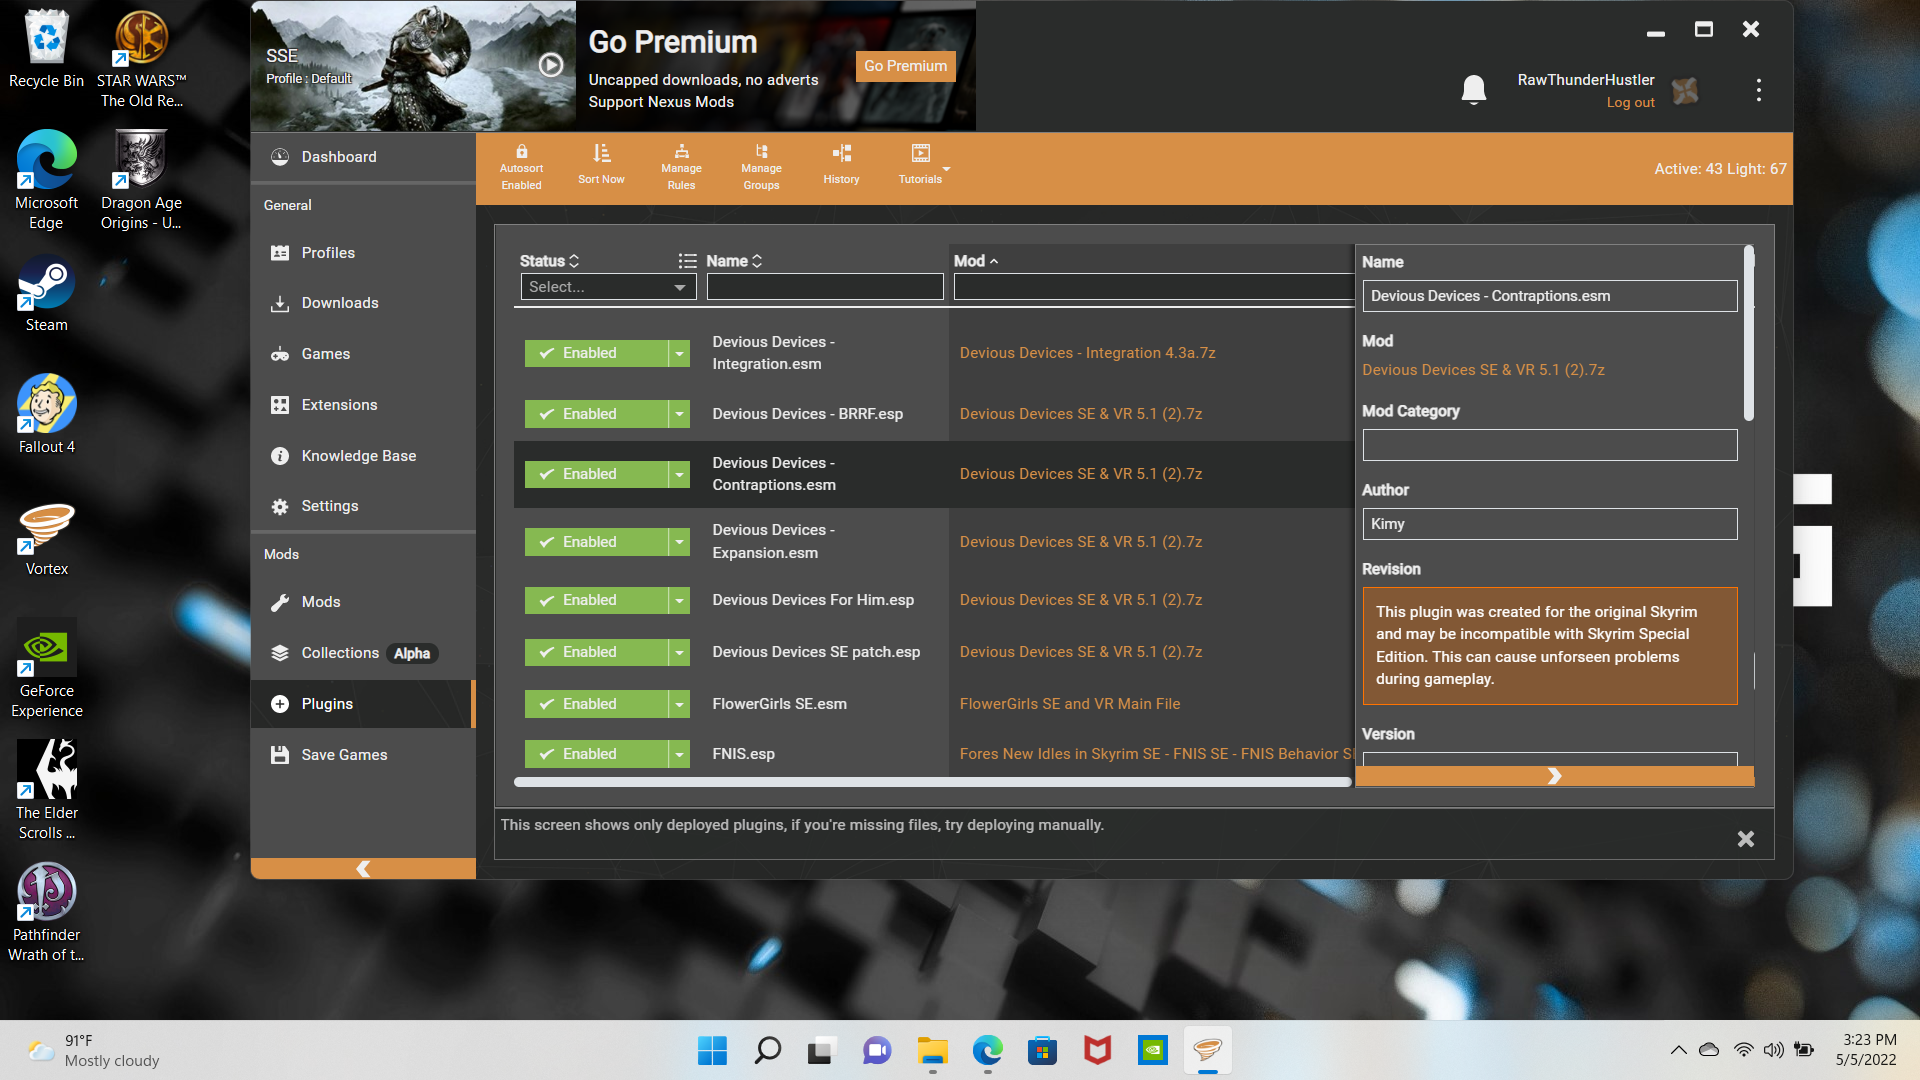Expand the Tutorials dropdown arrow
1920x1080 pixels.
pos(946,169)
